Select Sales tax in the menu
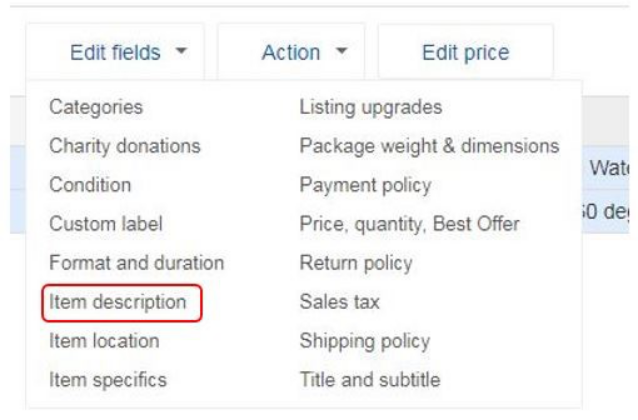 point(339,302)
